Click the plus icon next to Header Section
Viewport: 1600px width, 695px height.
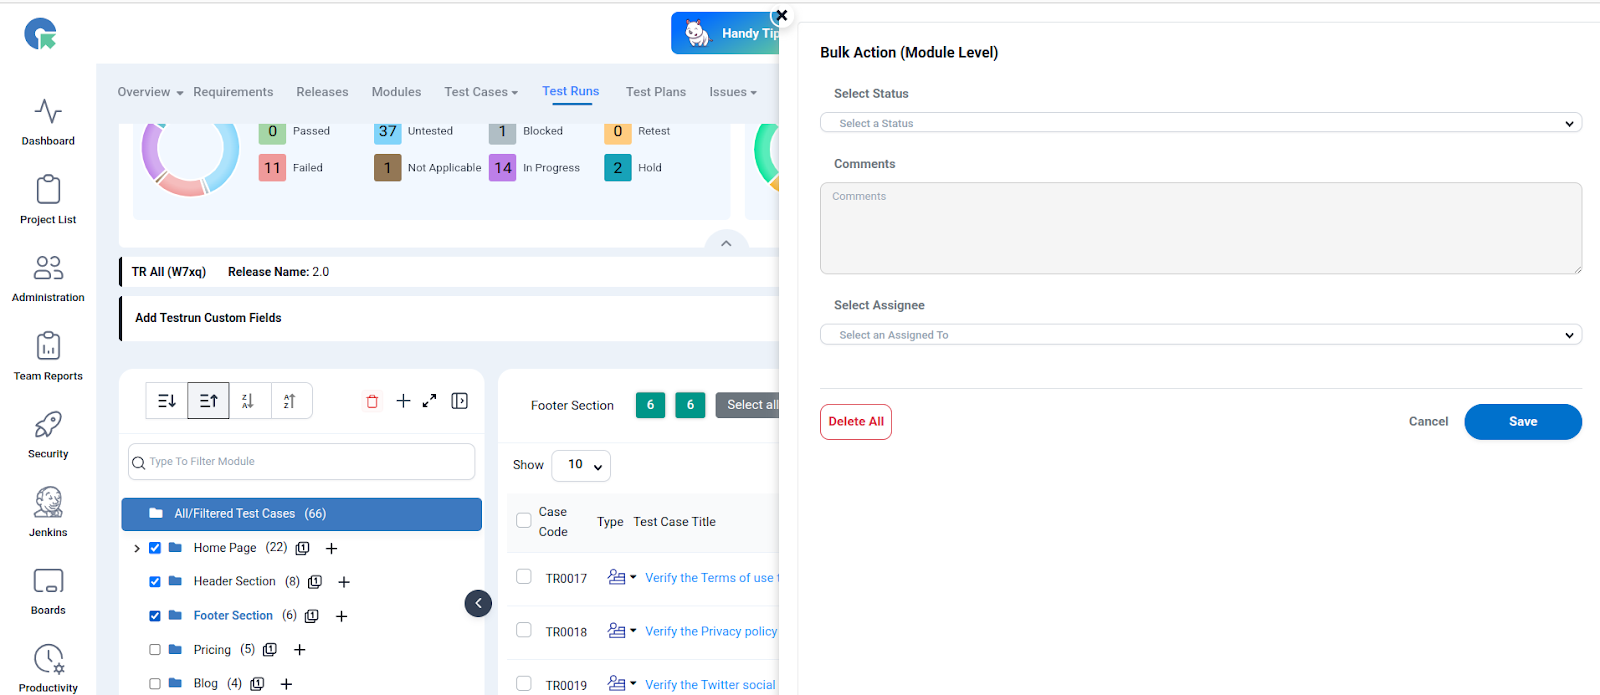[344, 582]
